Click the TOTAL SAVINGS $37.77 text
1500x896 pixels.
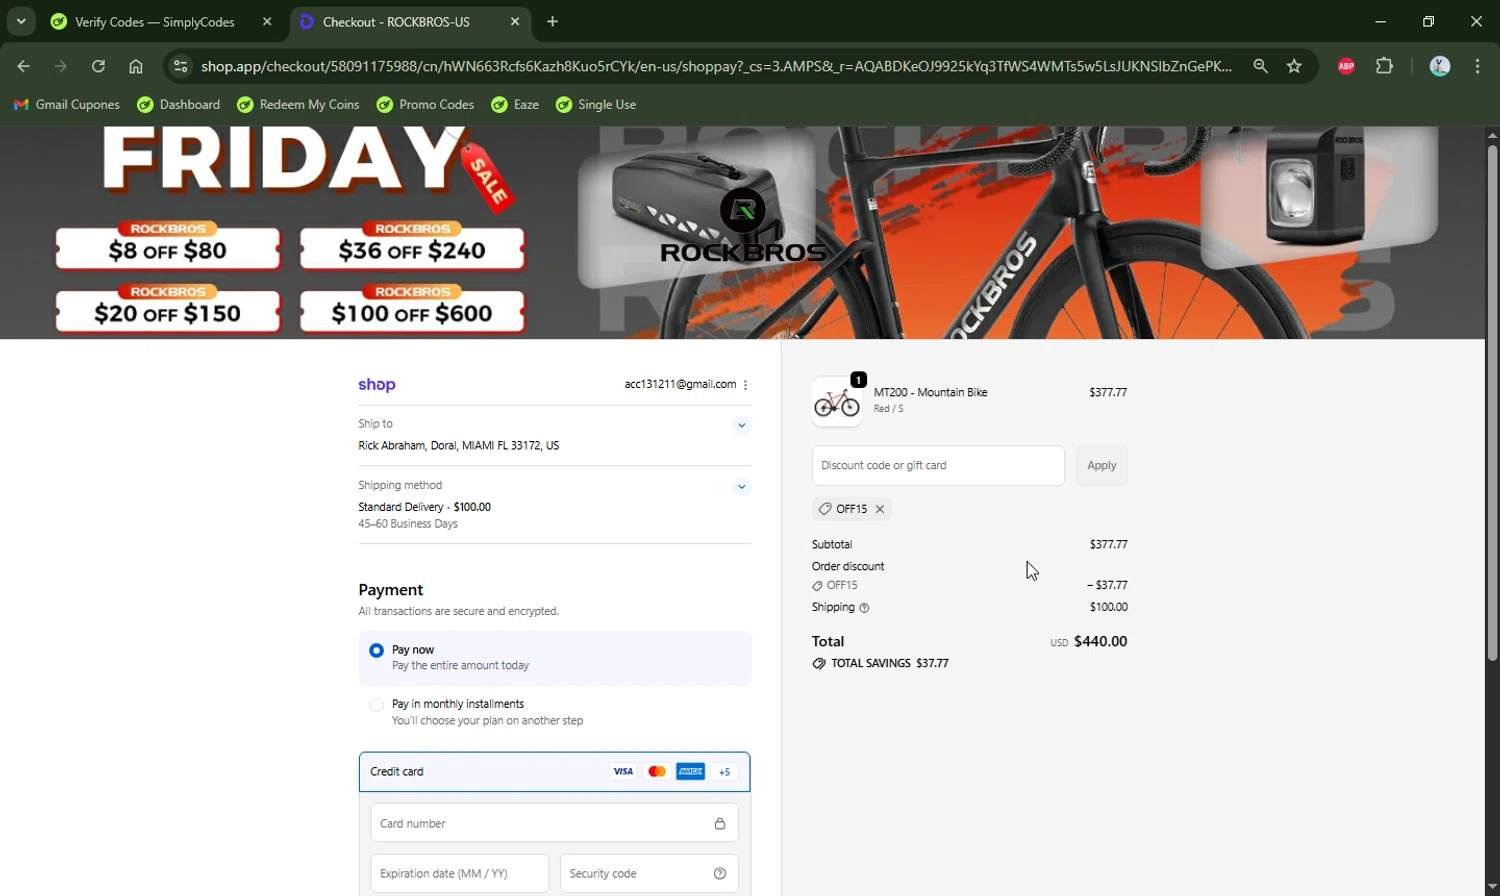click(x=890, y=663)
